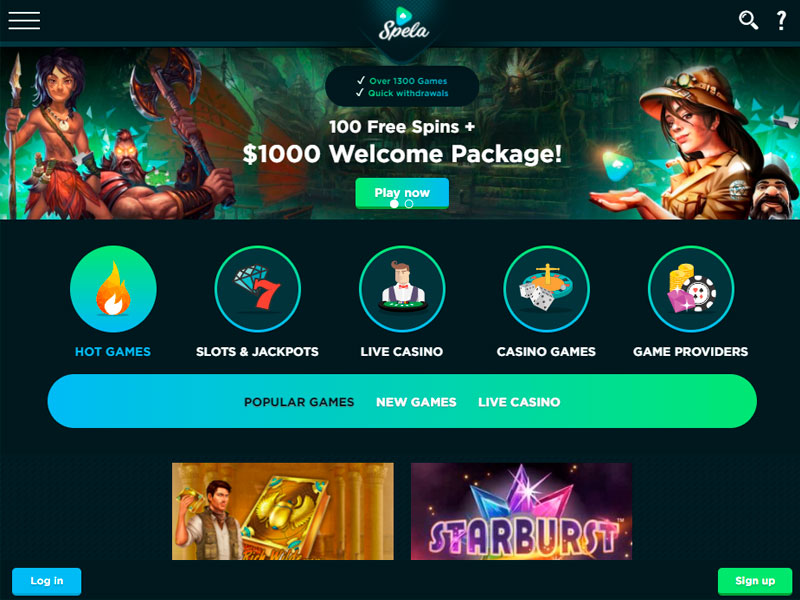Switch to first banner slide dot
800x600 pixels.
(394, 204)
